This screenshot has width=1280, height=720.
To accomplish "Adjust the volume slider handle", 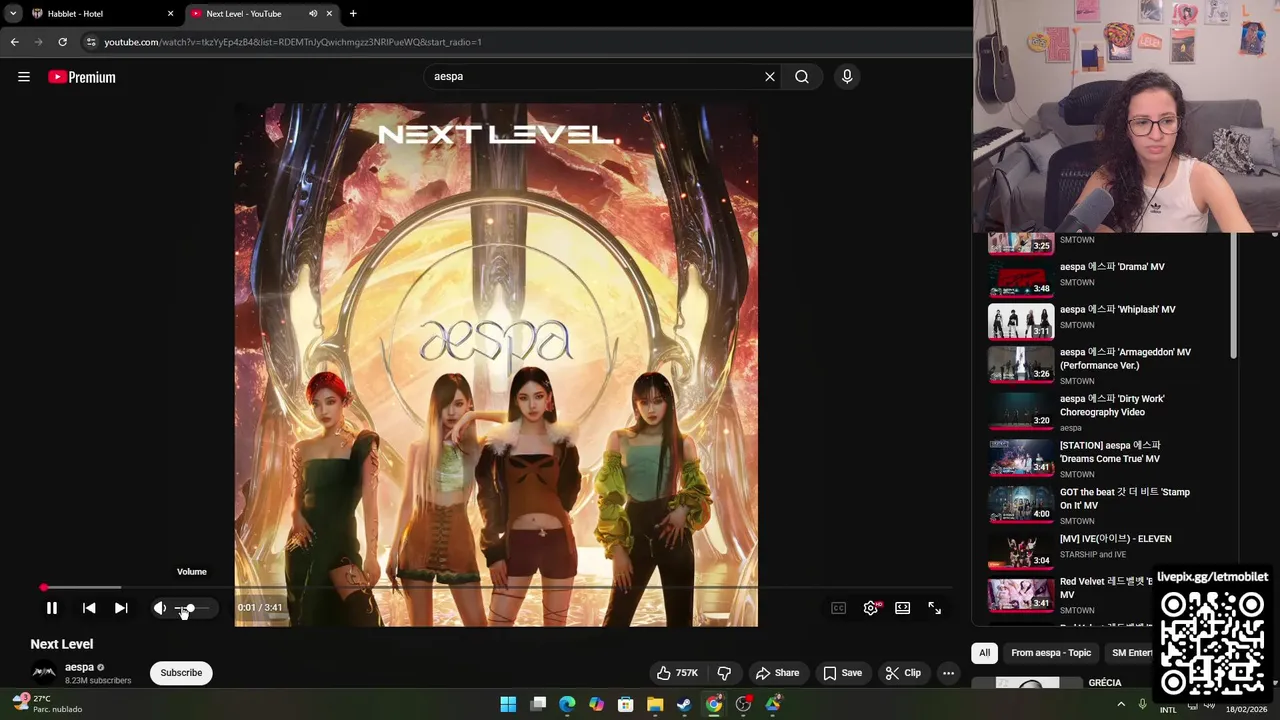I will coord(190,608).
